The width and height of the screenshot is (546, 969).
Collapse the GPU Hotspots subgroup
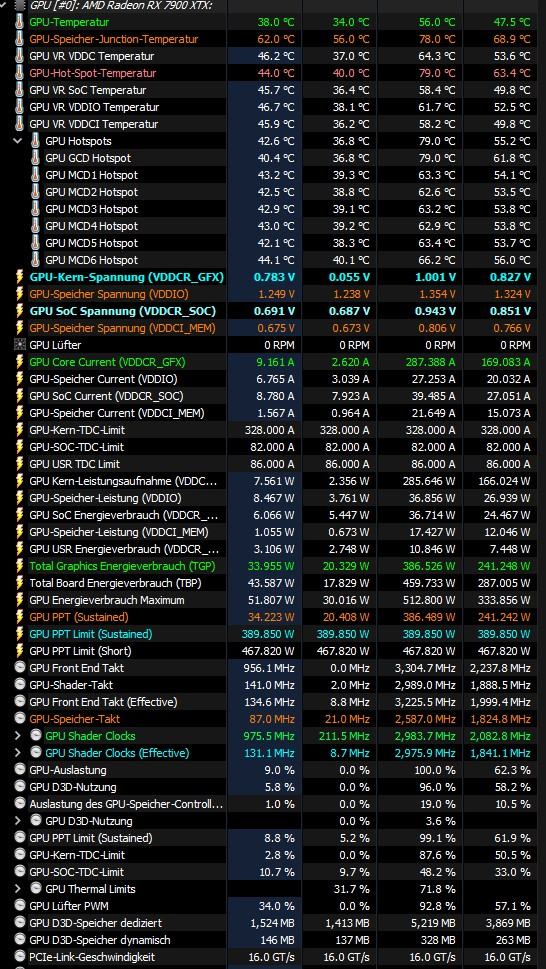click(x=17, y=141)
